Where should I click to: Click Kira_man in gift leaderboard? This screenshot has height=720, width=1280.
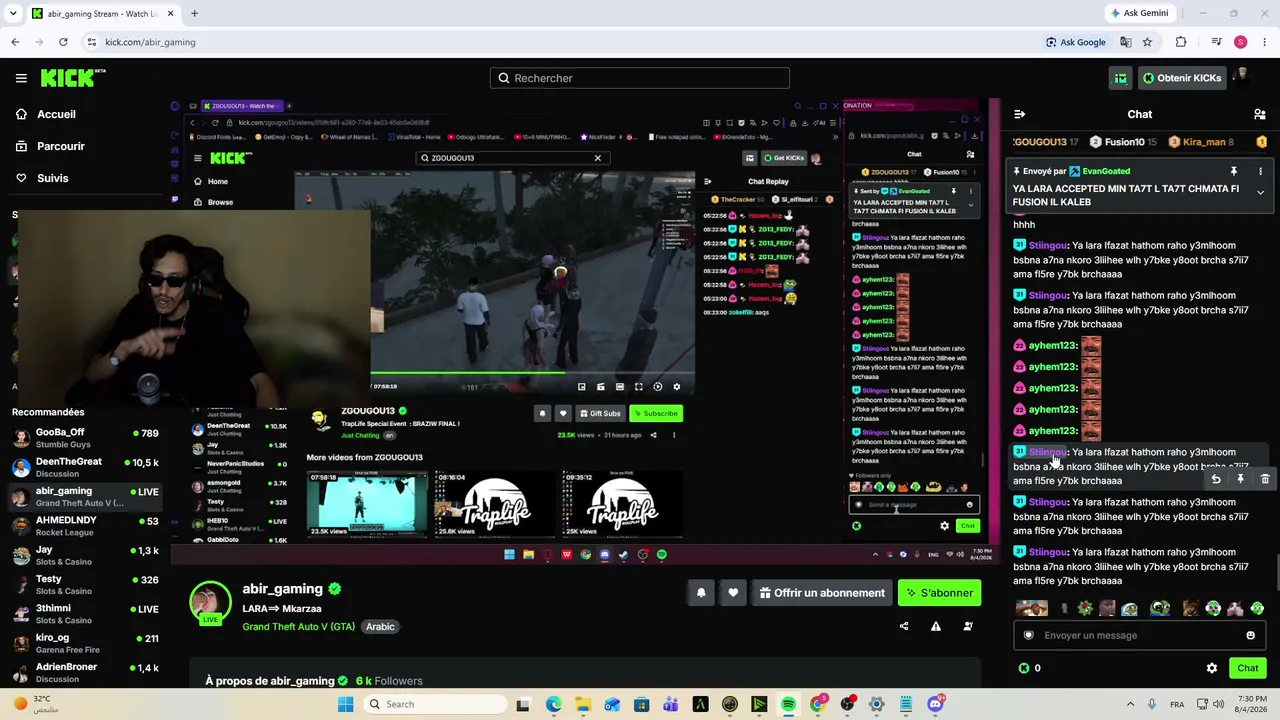tap(1203, 142)
